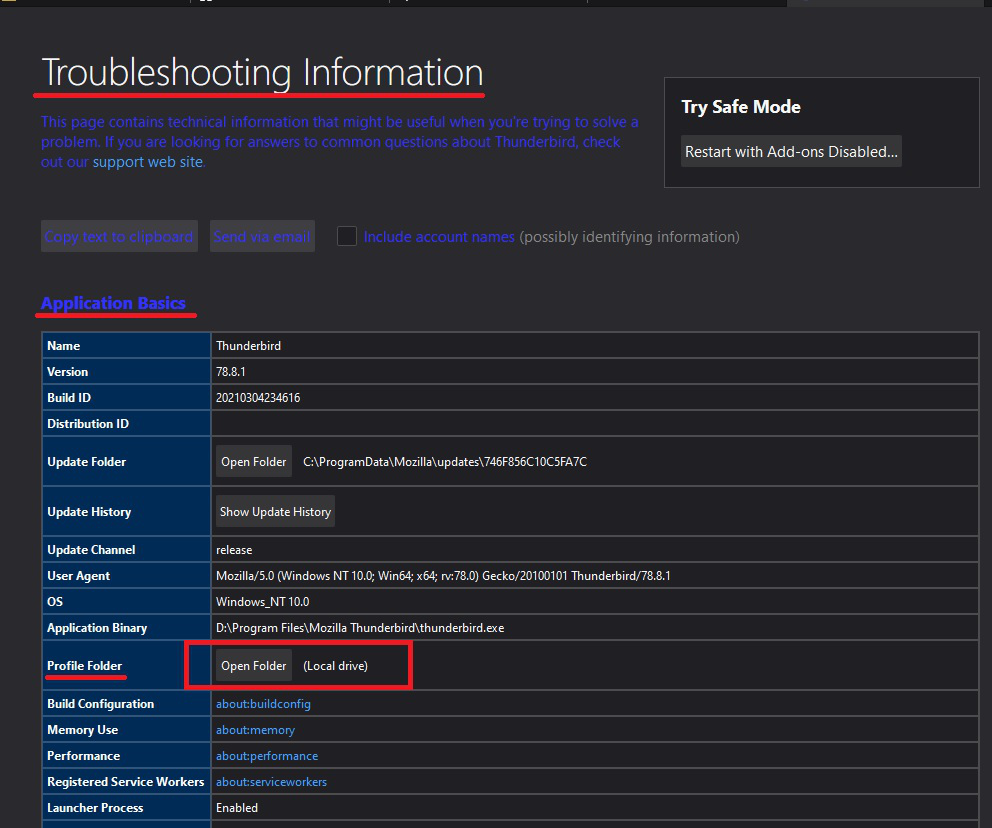The image size is (992, 828).
Task: Open Folder for the Update Folder row
Action: point(254,462)
